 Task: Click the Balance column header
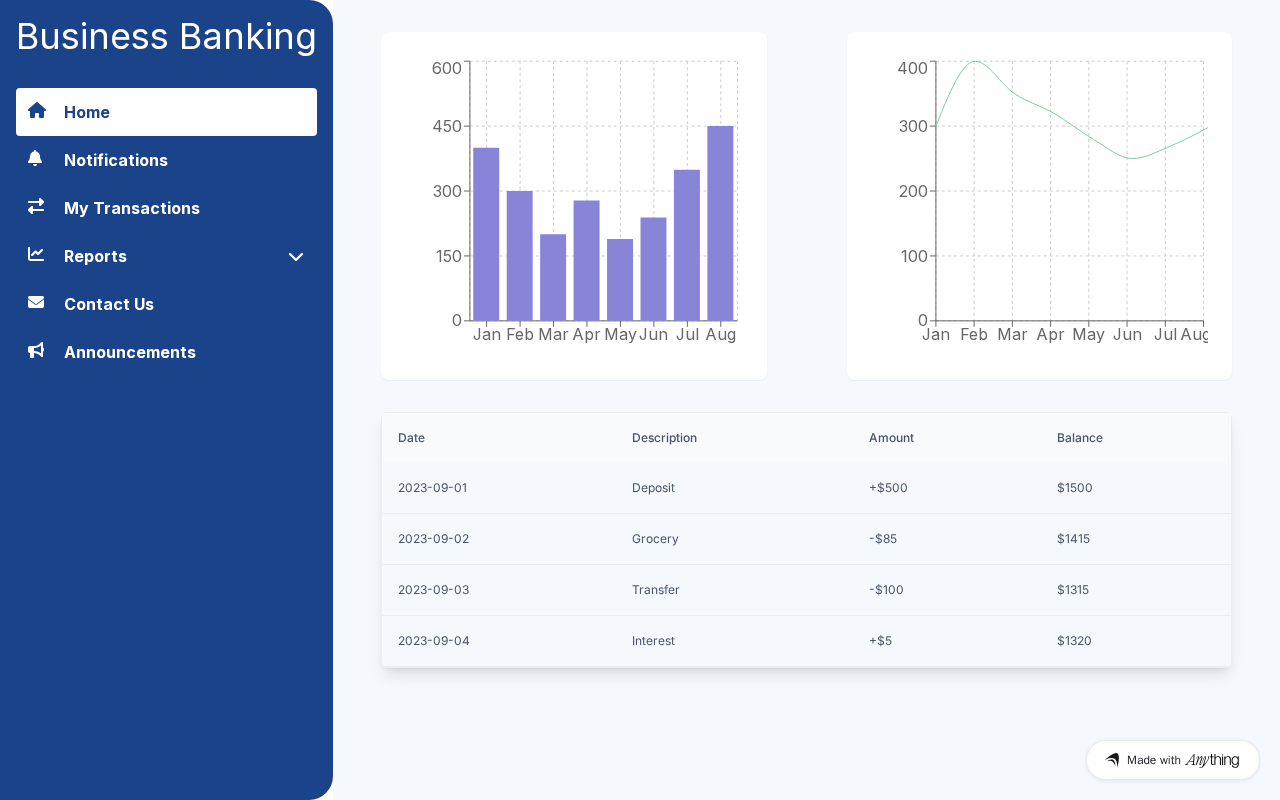(1080, 438)
